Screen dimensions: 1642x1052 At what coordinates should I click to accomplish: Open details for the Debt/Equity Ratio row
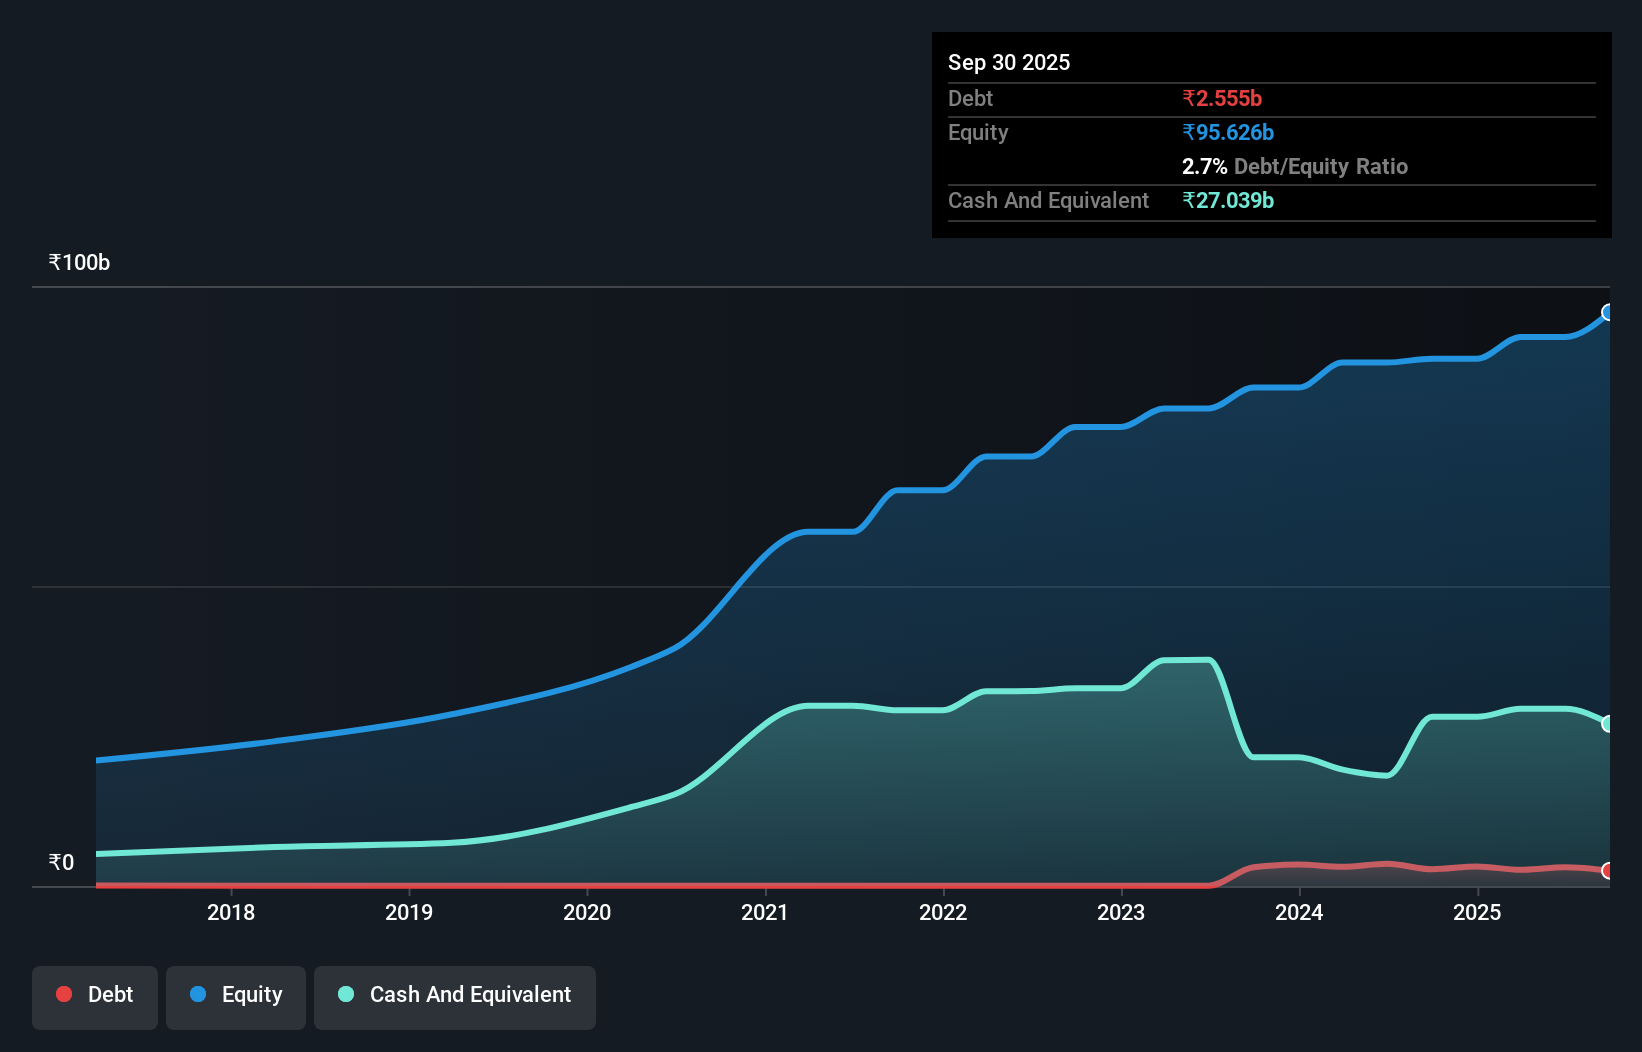1295,166
